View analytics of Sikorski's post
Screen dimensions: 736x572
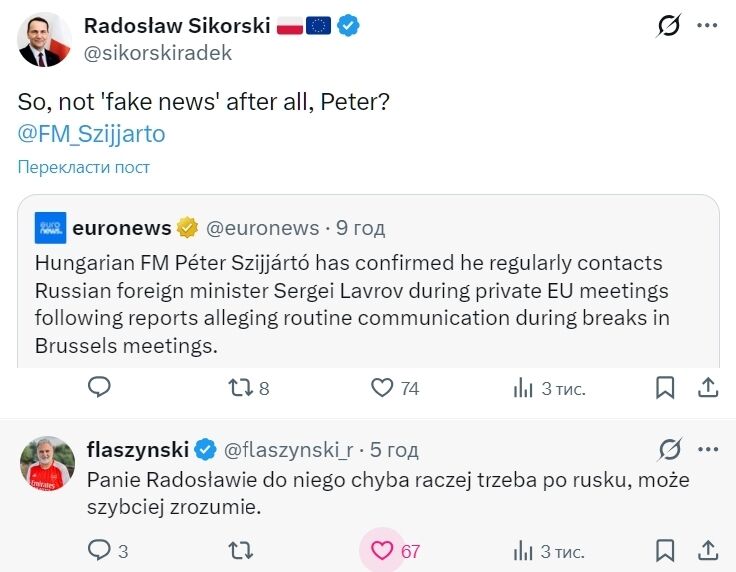pyautogui.click(x=523, y=387)
